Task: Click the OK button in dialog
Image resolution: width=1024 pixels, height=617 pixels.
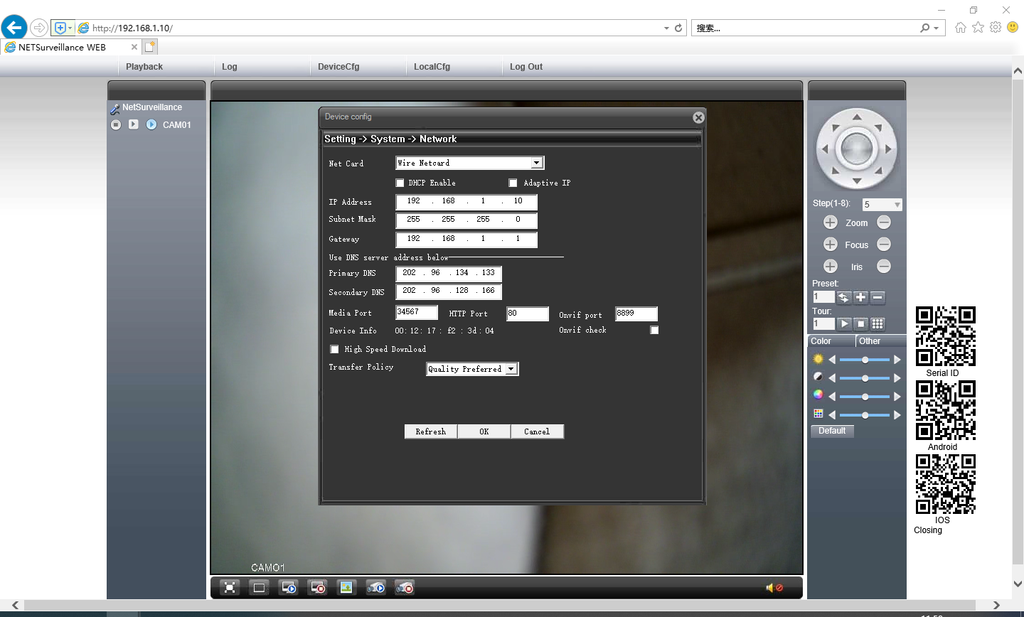Action: click(484, 431)
